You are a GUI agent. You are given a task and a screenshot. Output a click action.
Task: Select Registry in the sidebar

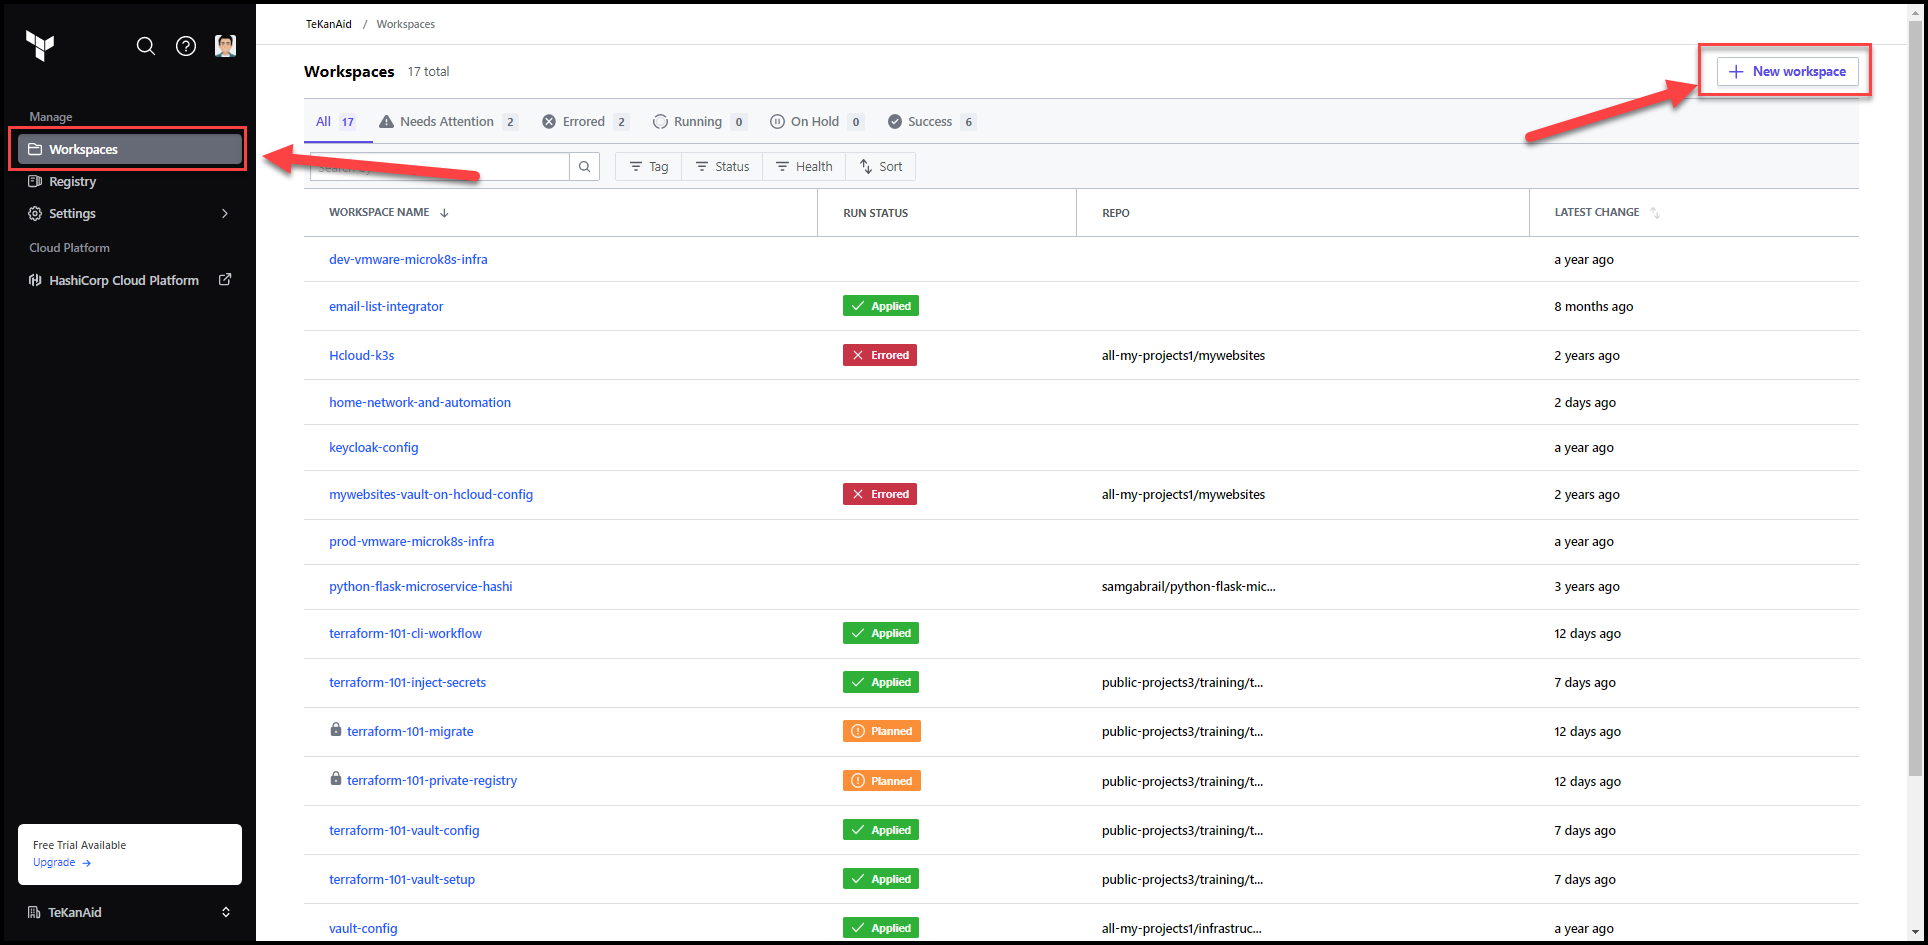pyautogui.click(x=72, y=181)
